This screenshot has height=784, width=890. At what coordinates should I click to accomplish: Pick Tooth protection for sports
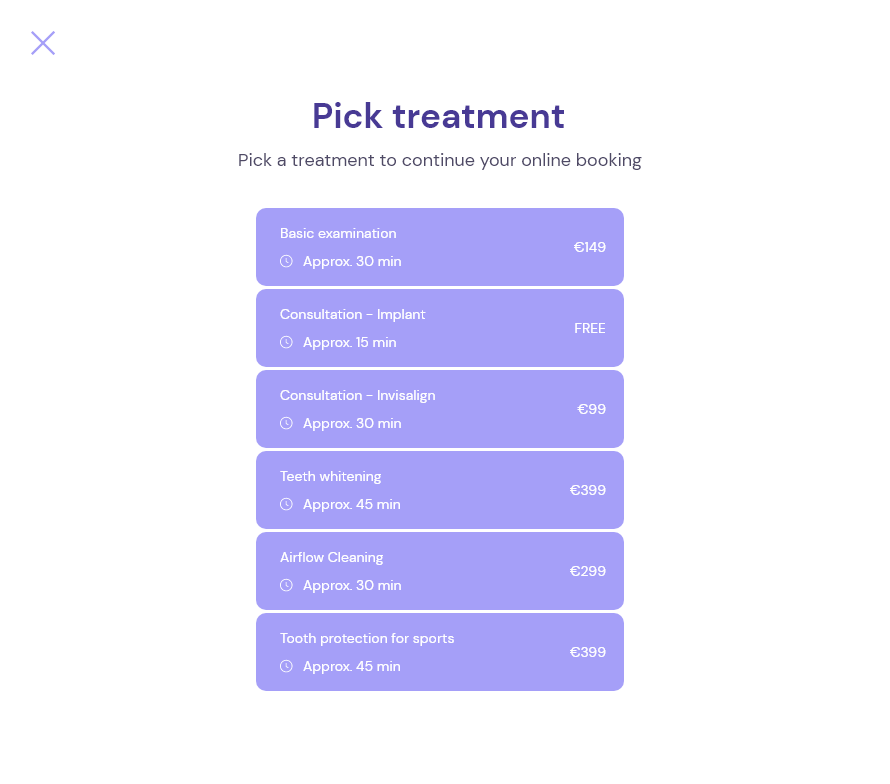(x=439, y=652)
